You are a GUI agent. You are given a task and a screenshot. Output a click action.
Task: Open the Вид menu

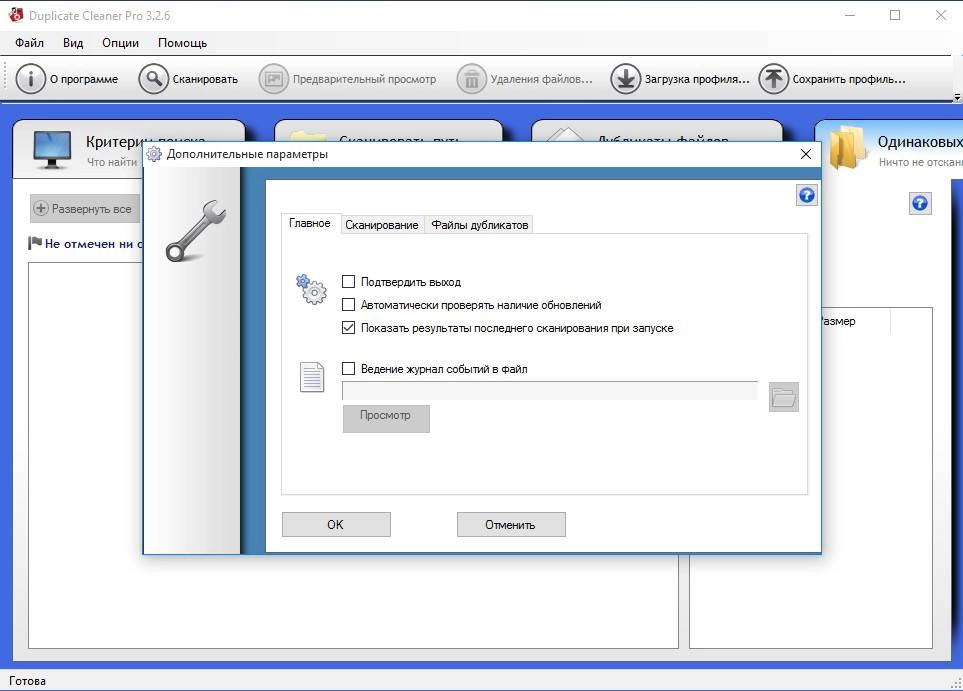[73, 43]
